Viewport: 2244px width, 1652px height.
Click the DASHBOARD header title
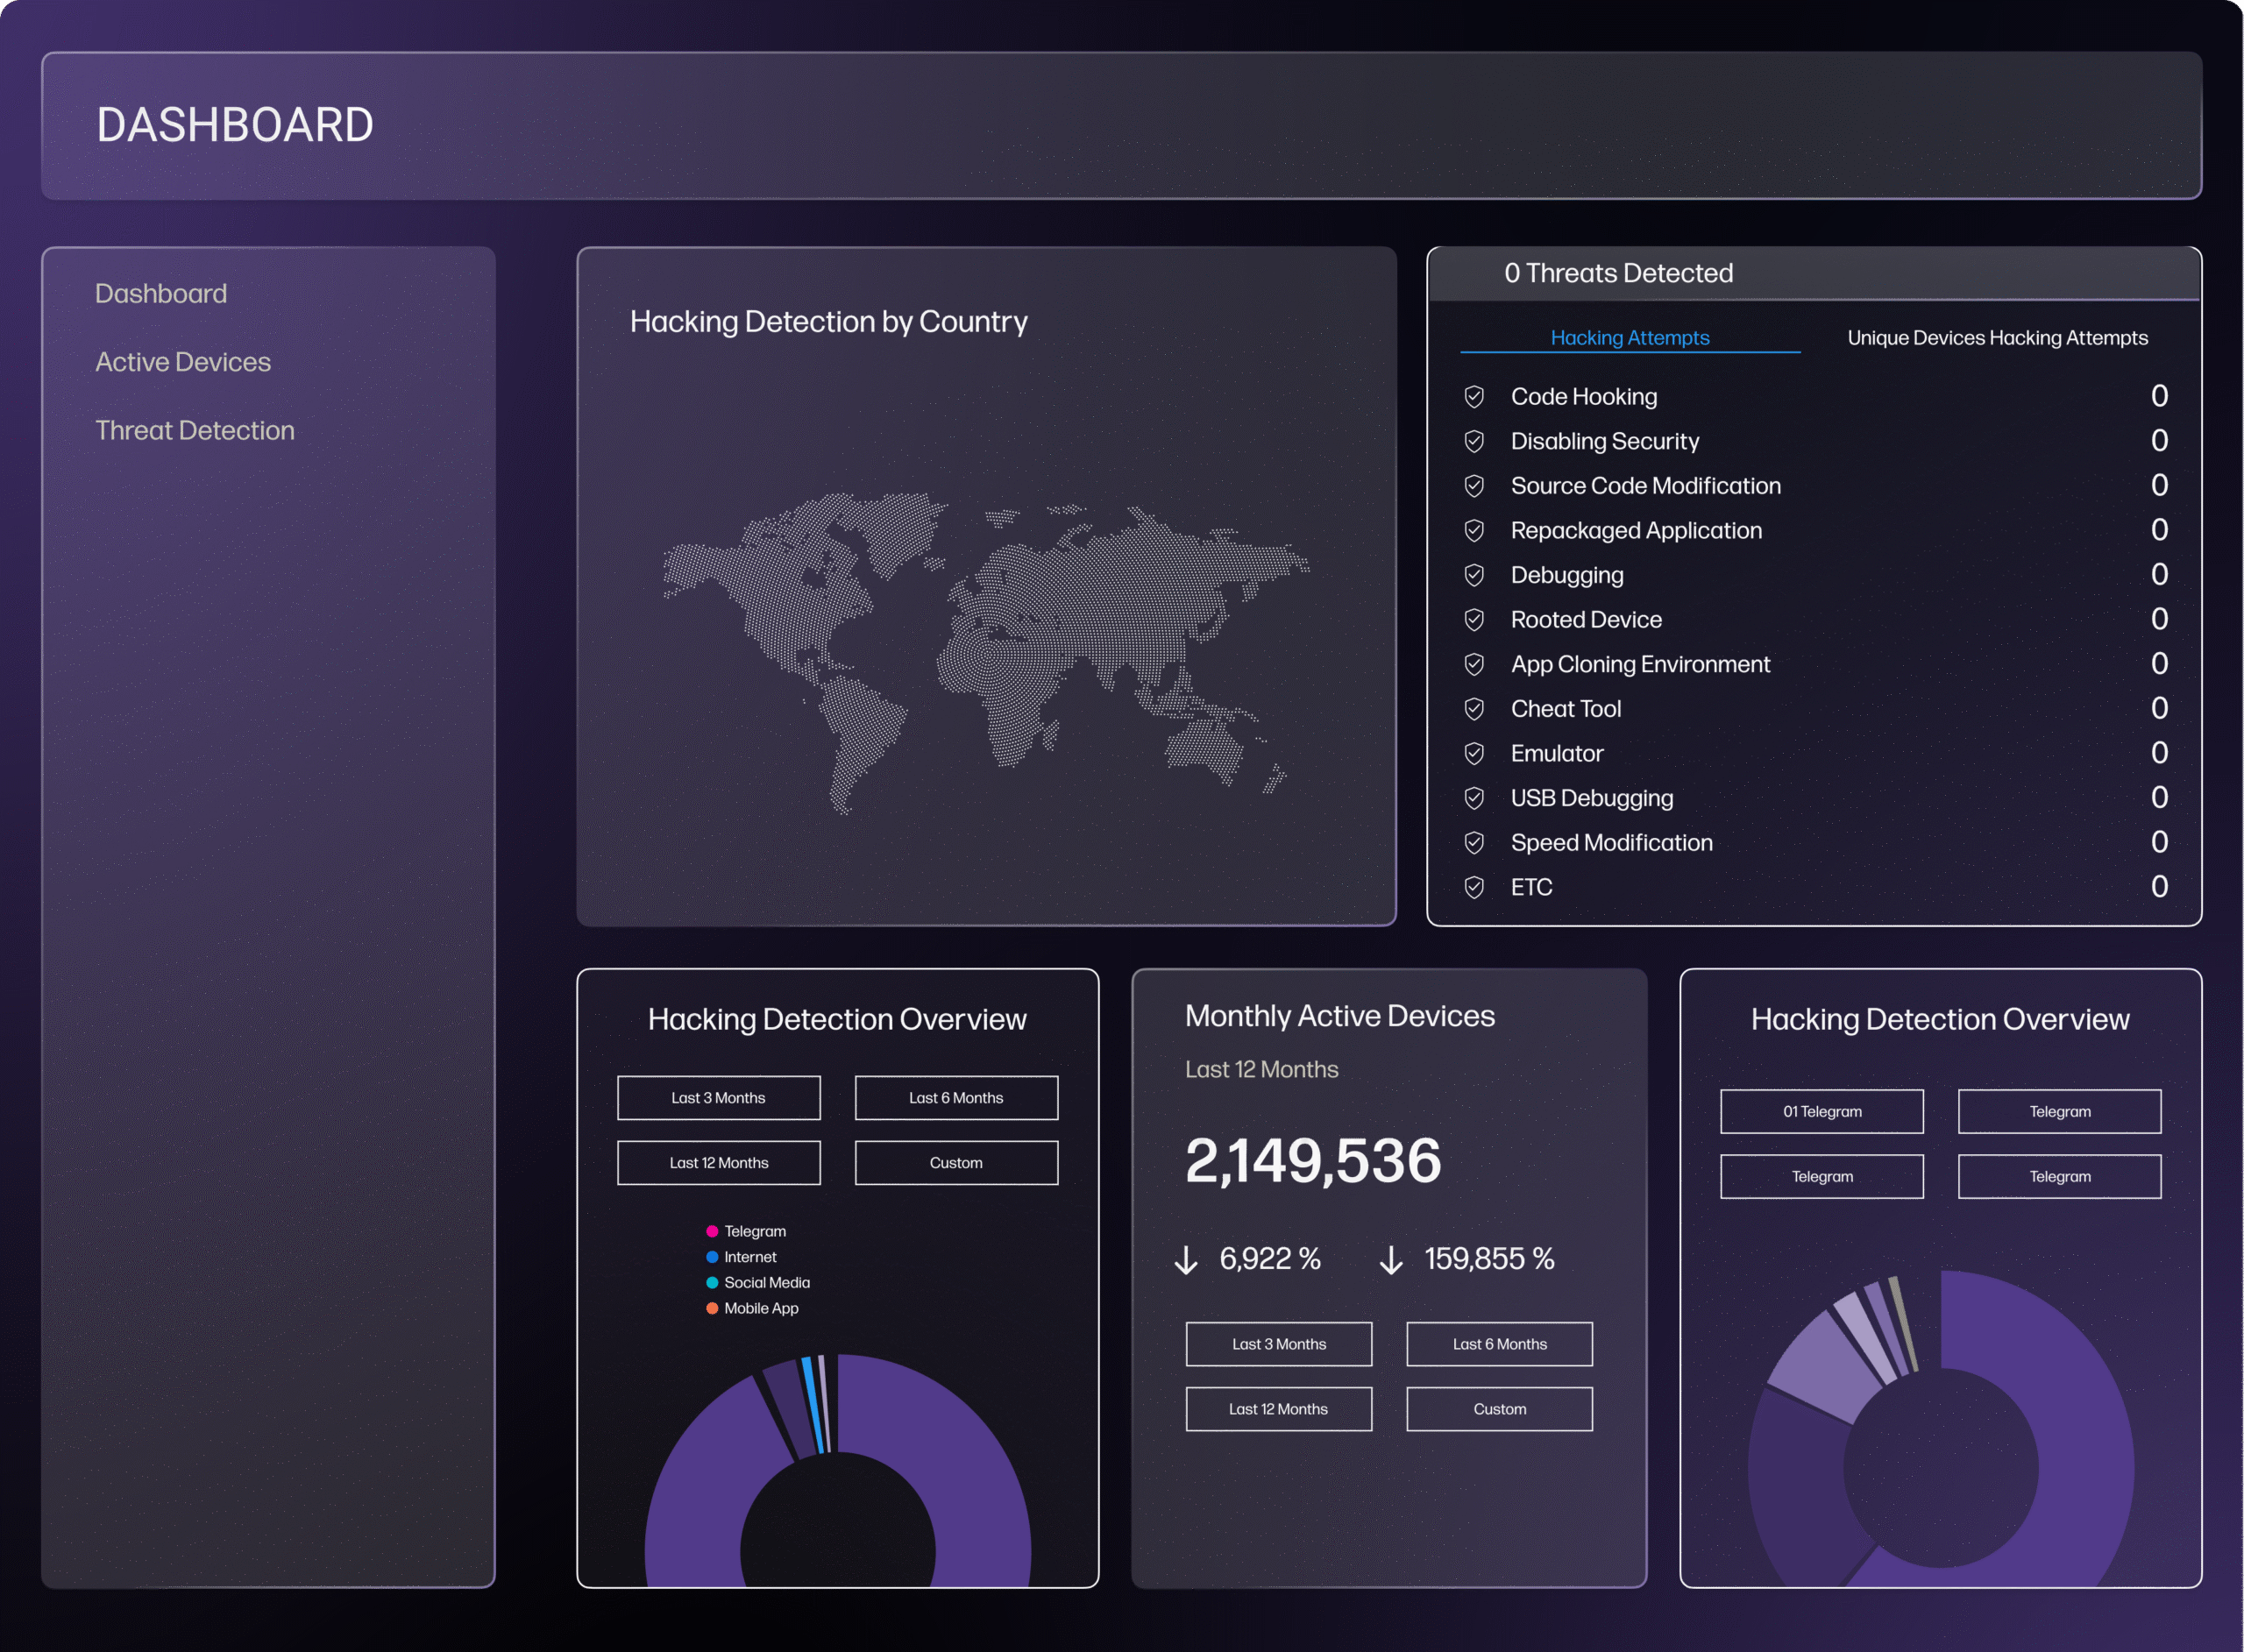tap(235, 125)
